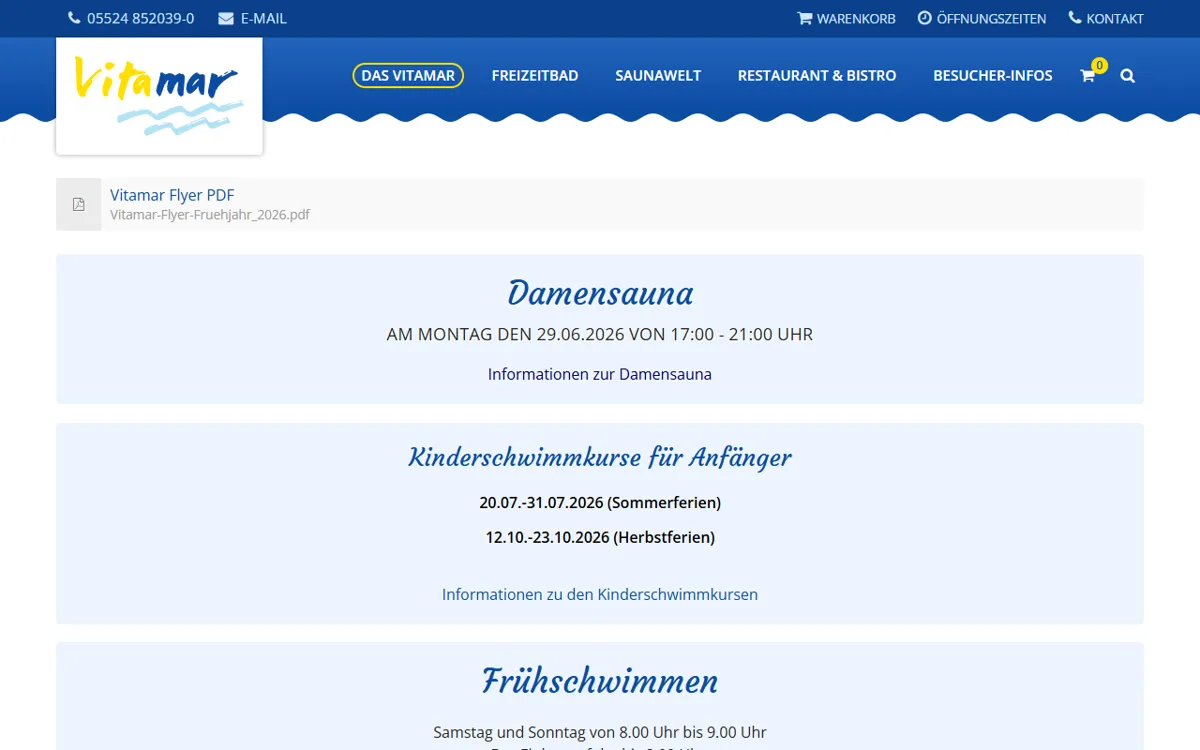Open the KONTAKT link
Viewport: 1200px width, 750px height.
1115,18
